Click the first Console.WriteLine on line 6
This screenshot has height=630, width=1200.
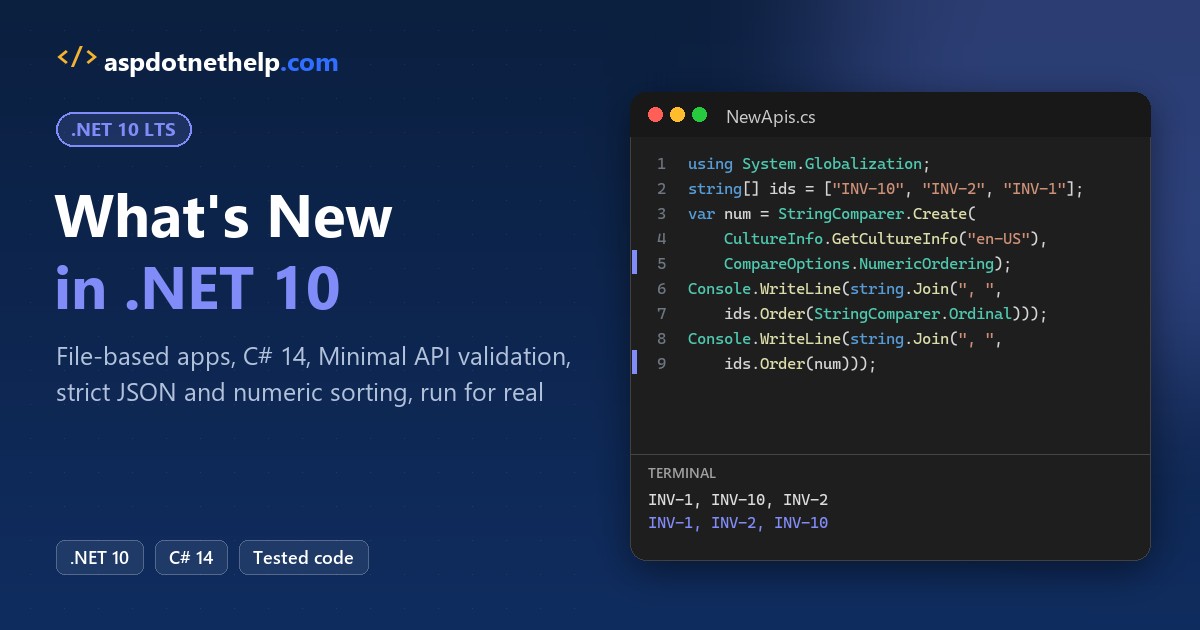tap(845, 289)
